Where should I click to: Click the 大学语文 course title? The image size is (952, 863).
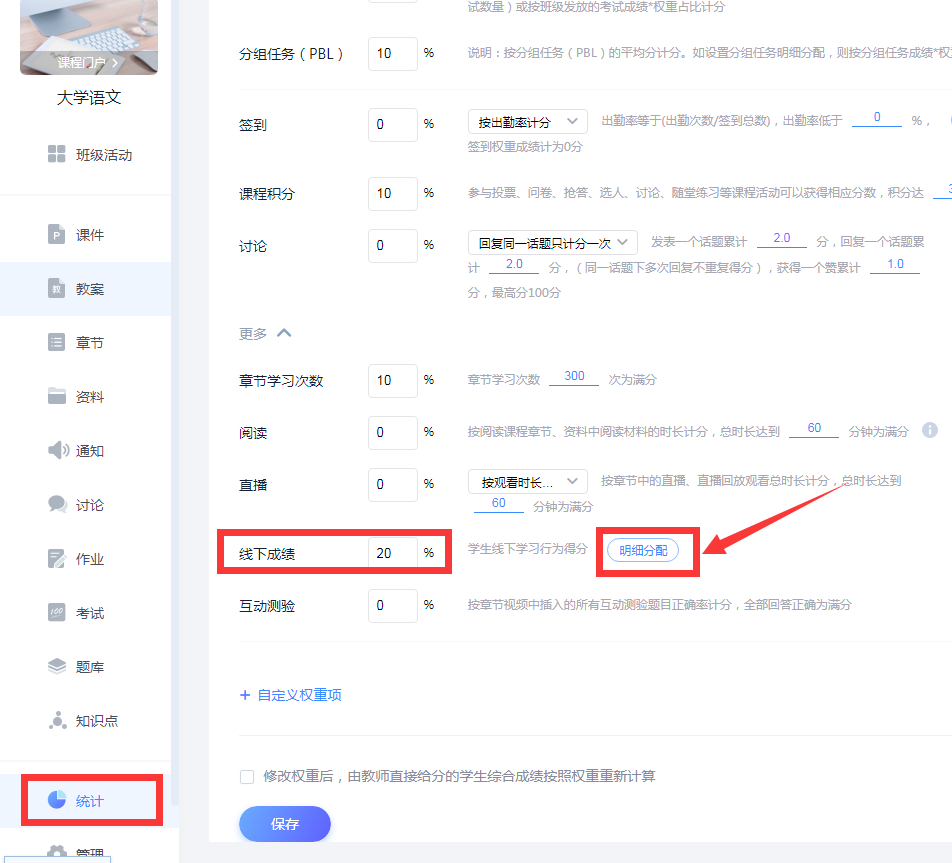click(89, 97)
